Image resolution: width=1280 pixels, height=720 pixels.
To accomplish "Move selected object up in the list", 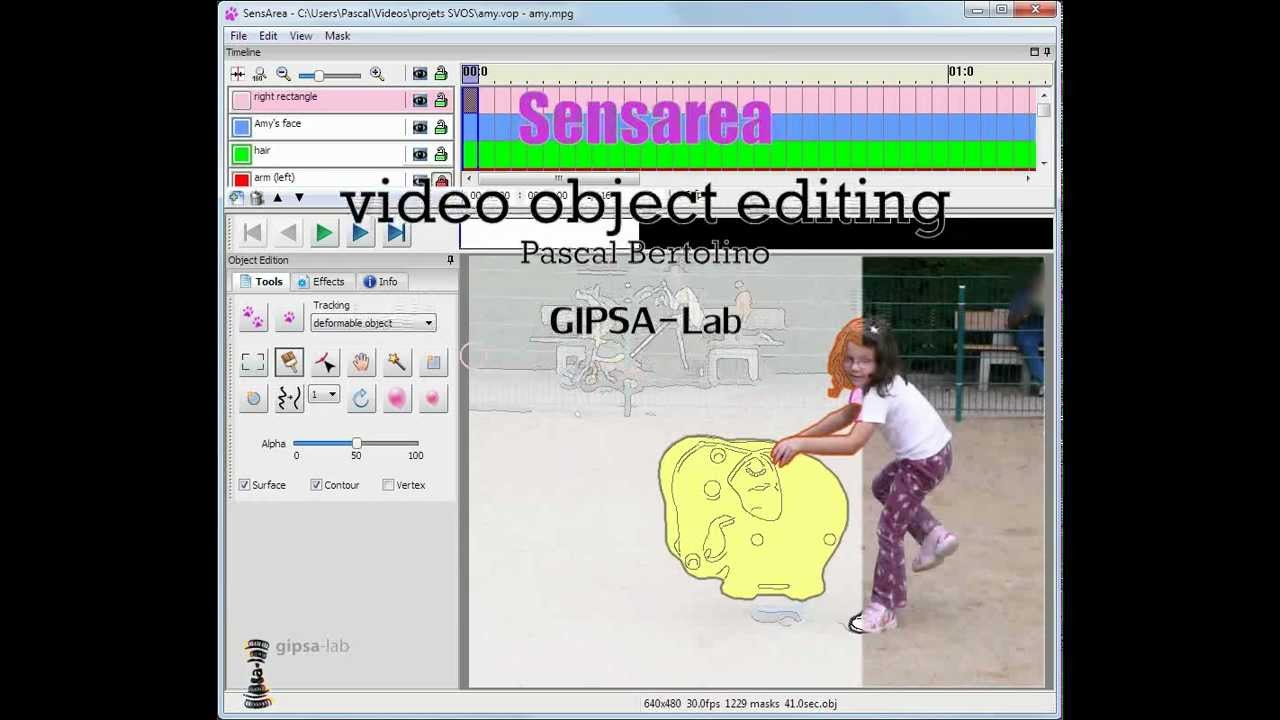I will (x=278, y=198).
